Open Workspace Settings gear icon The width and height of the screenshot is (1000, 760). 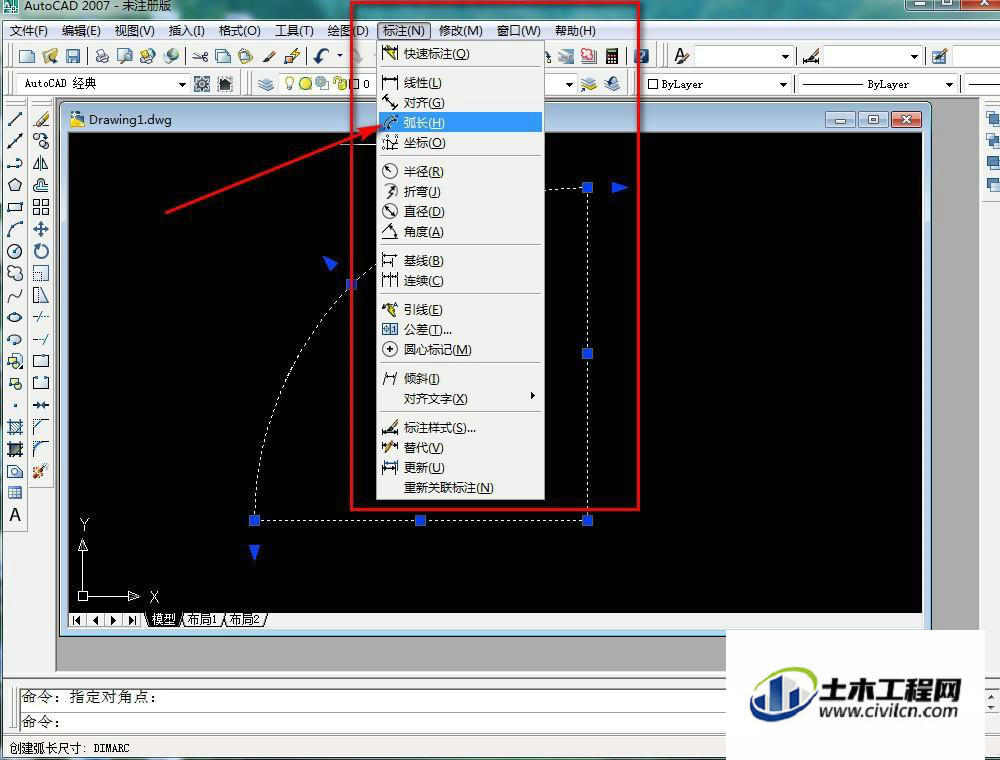(202, 84)
